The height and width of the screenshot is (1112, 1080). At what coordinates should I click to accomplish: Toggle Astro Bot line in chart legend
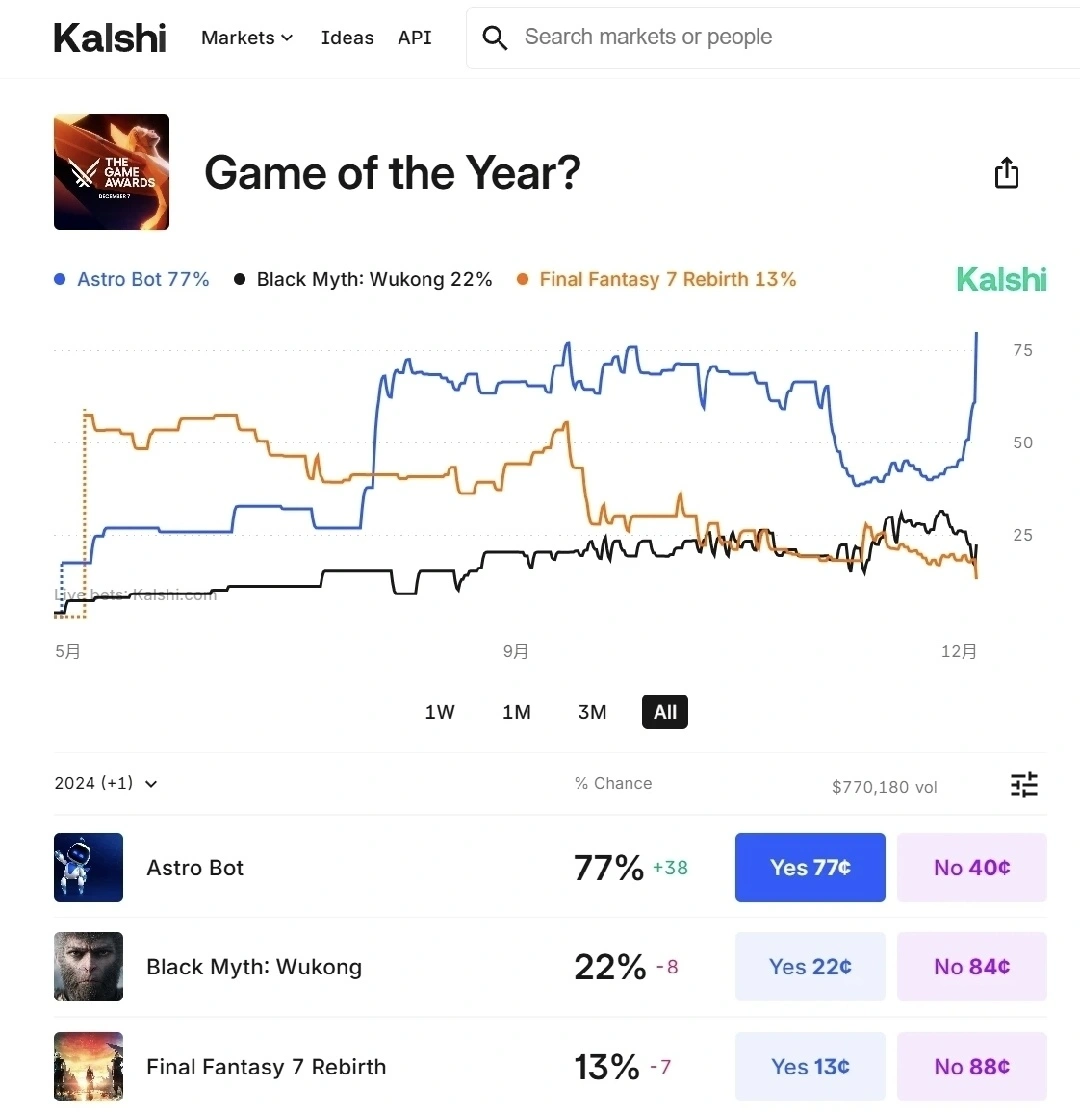tap(132, 280)
